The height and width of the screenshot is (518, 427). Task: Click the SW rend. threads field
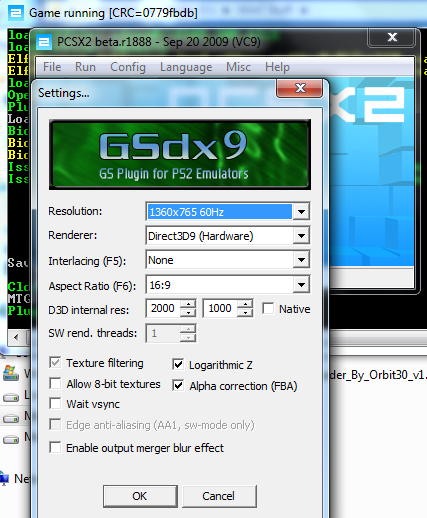point(163,333)
